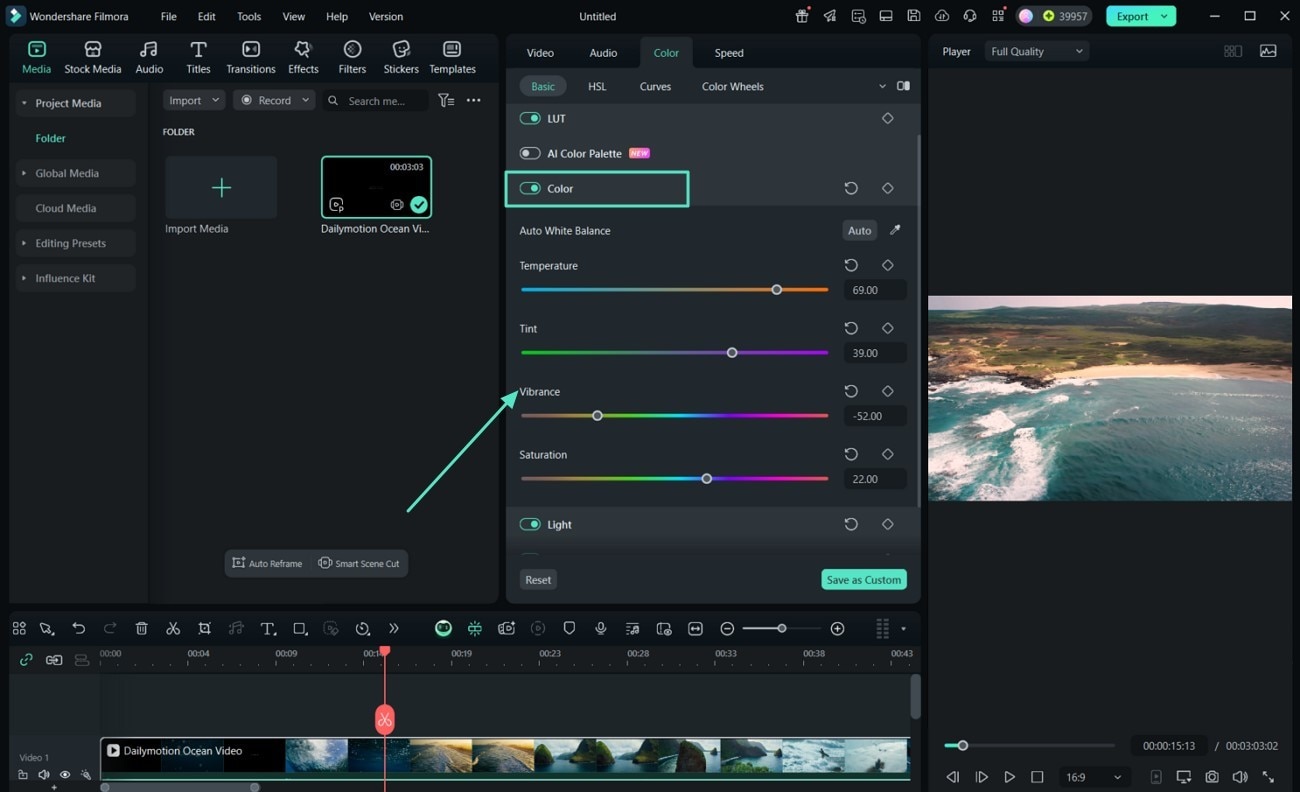Viewport: 1300px width, 792px height.
Task: Reset the Vibrance value
Action: click(851, 391)
